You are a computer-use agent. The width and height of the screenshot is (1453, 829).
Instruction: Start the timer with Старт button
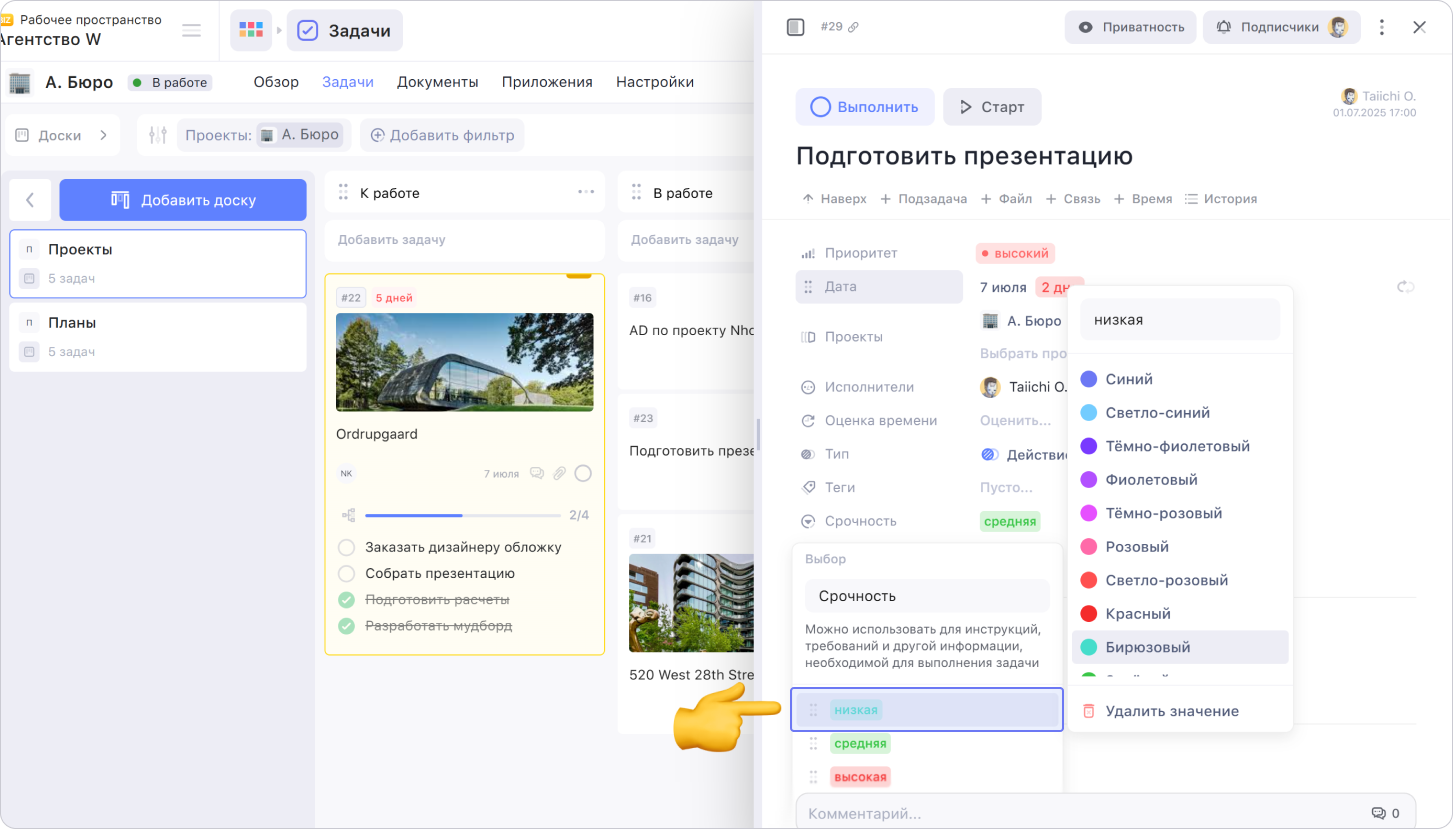[992, 107]
